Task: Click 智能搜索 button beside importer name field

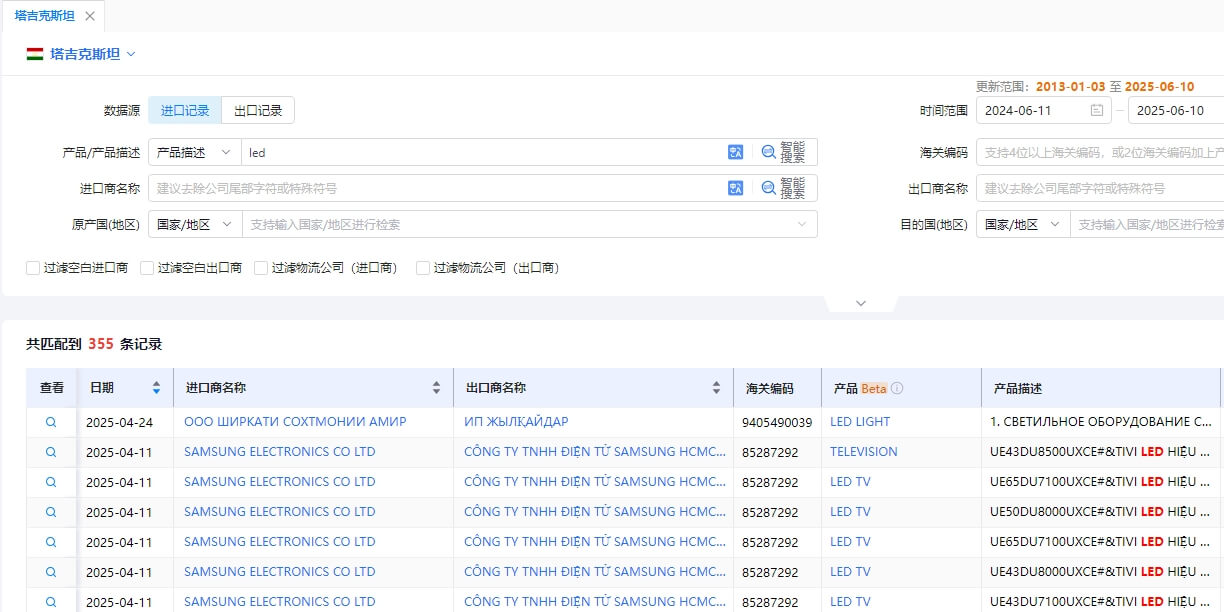Action: click(x=784, y=188)
